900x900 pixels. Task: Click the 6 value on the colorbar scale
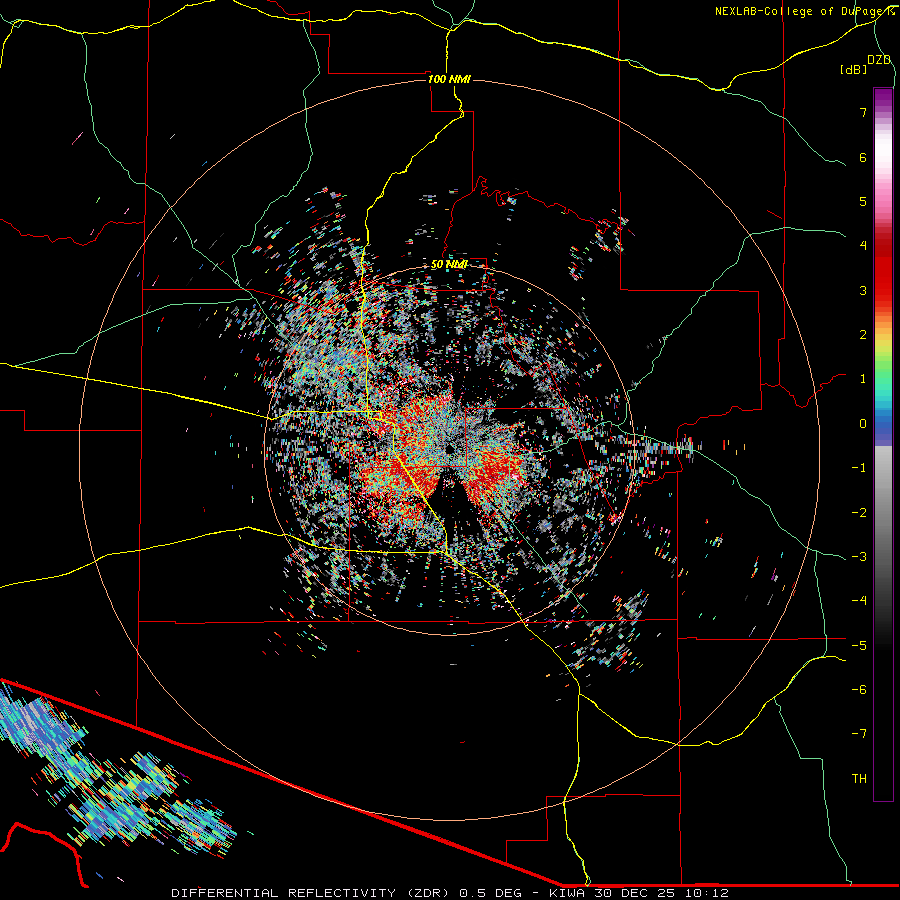[x=863, y=157]
